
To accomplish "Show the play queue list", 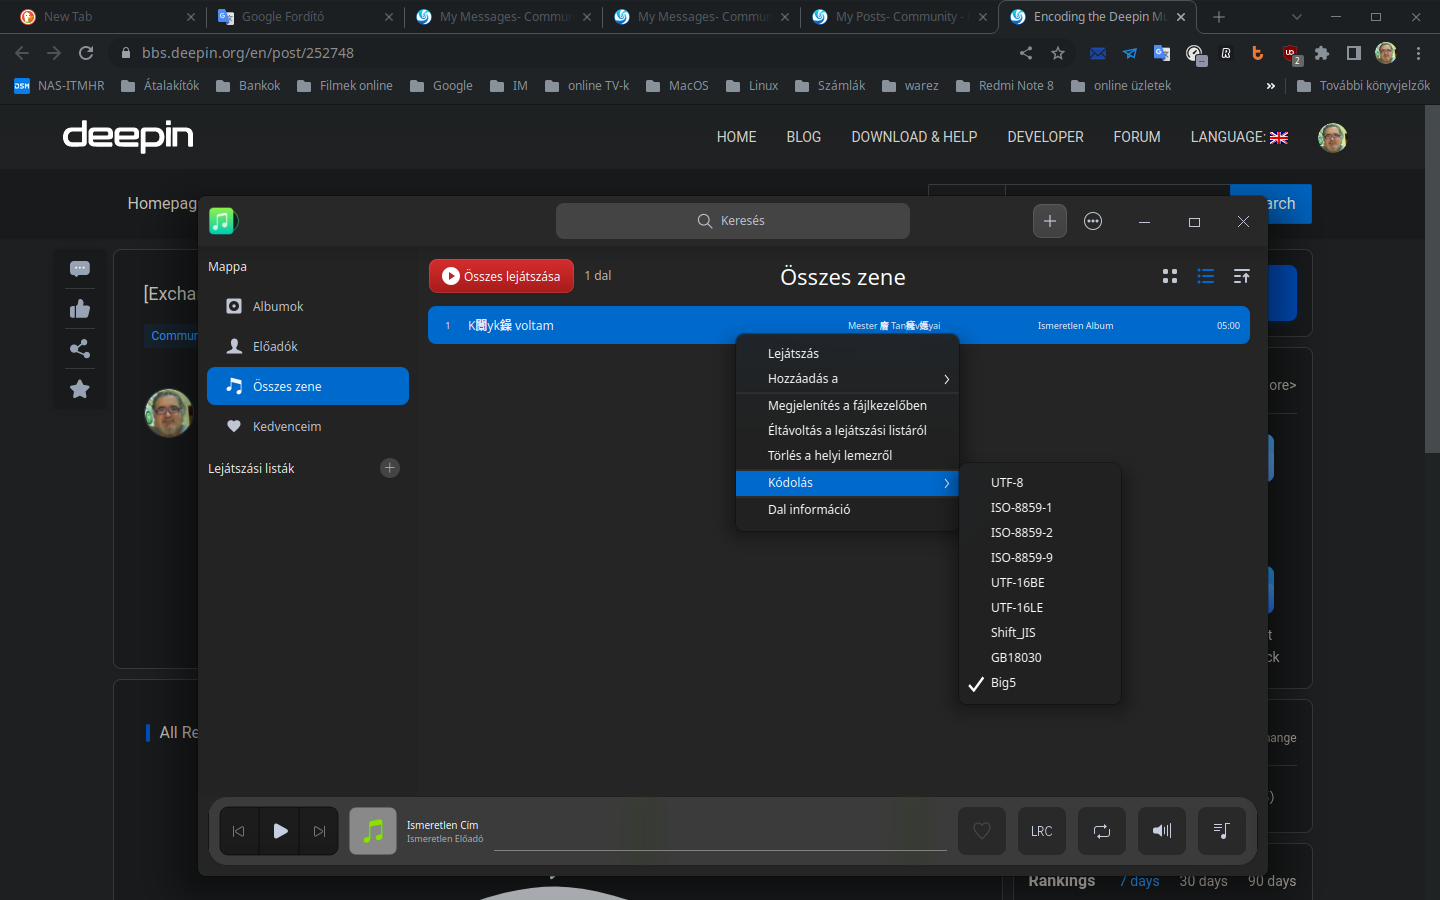I will point(1222,831).
